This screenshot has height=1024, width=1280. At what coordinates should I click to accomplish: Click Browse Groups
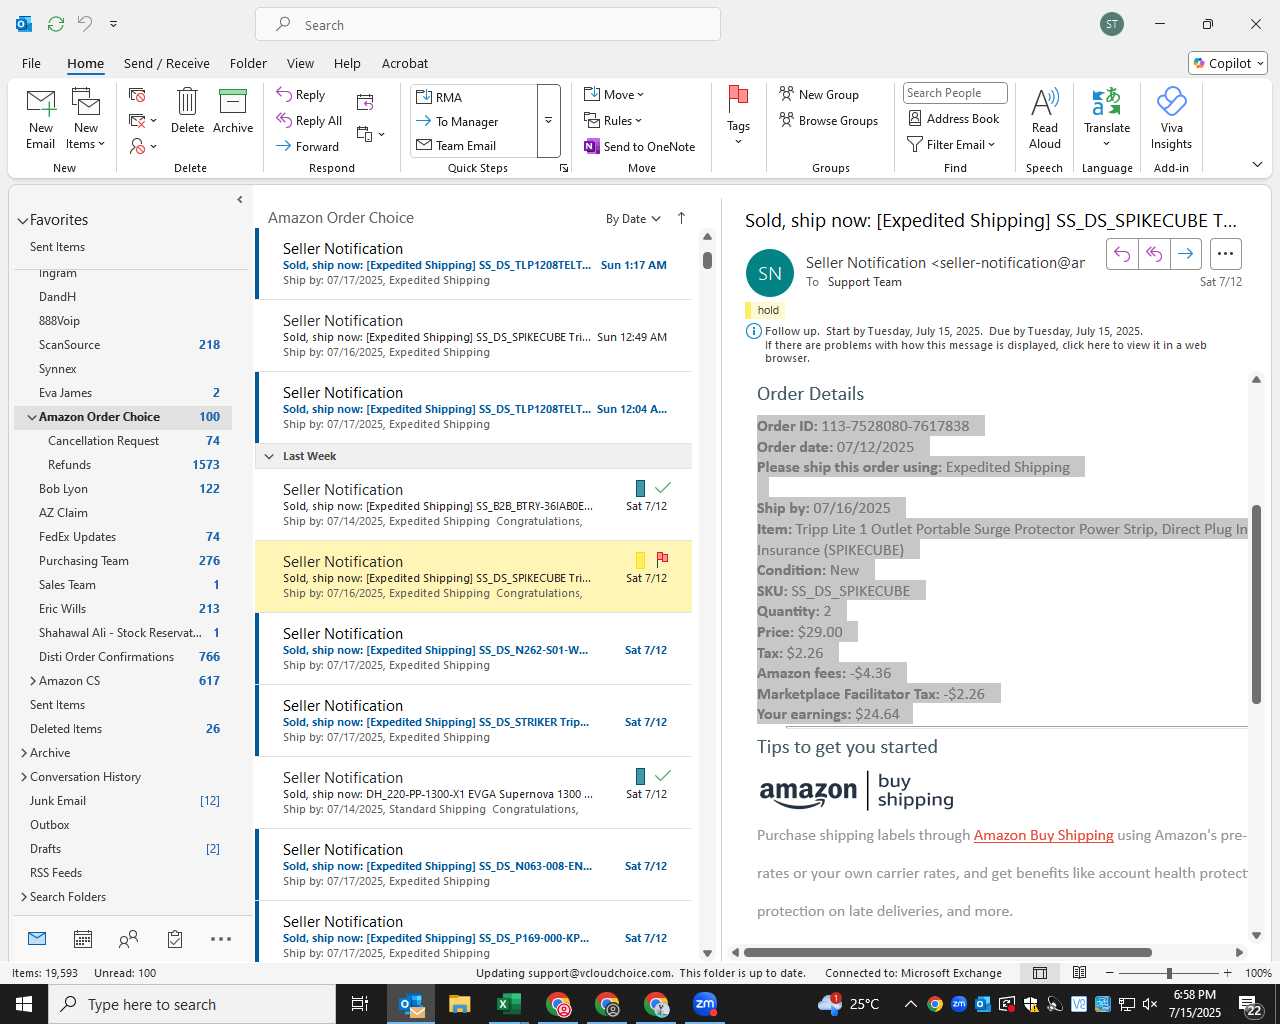click(x=829, y=120)
